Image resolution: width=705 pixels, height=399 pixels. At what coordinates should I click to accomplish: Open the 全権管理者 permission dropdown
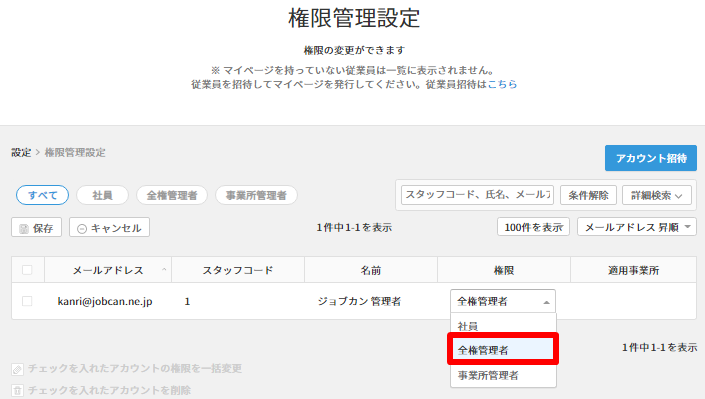503,301
